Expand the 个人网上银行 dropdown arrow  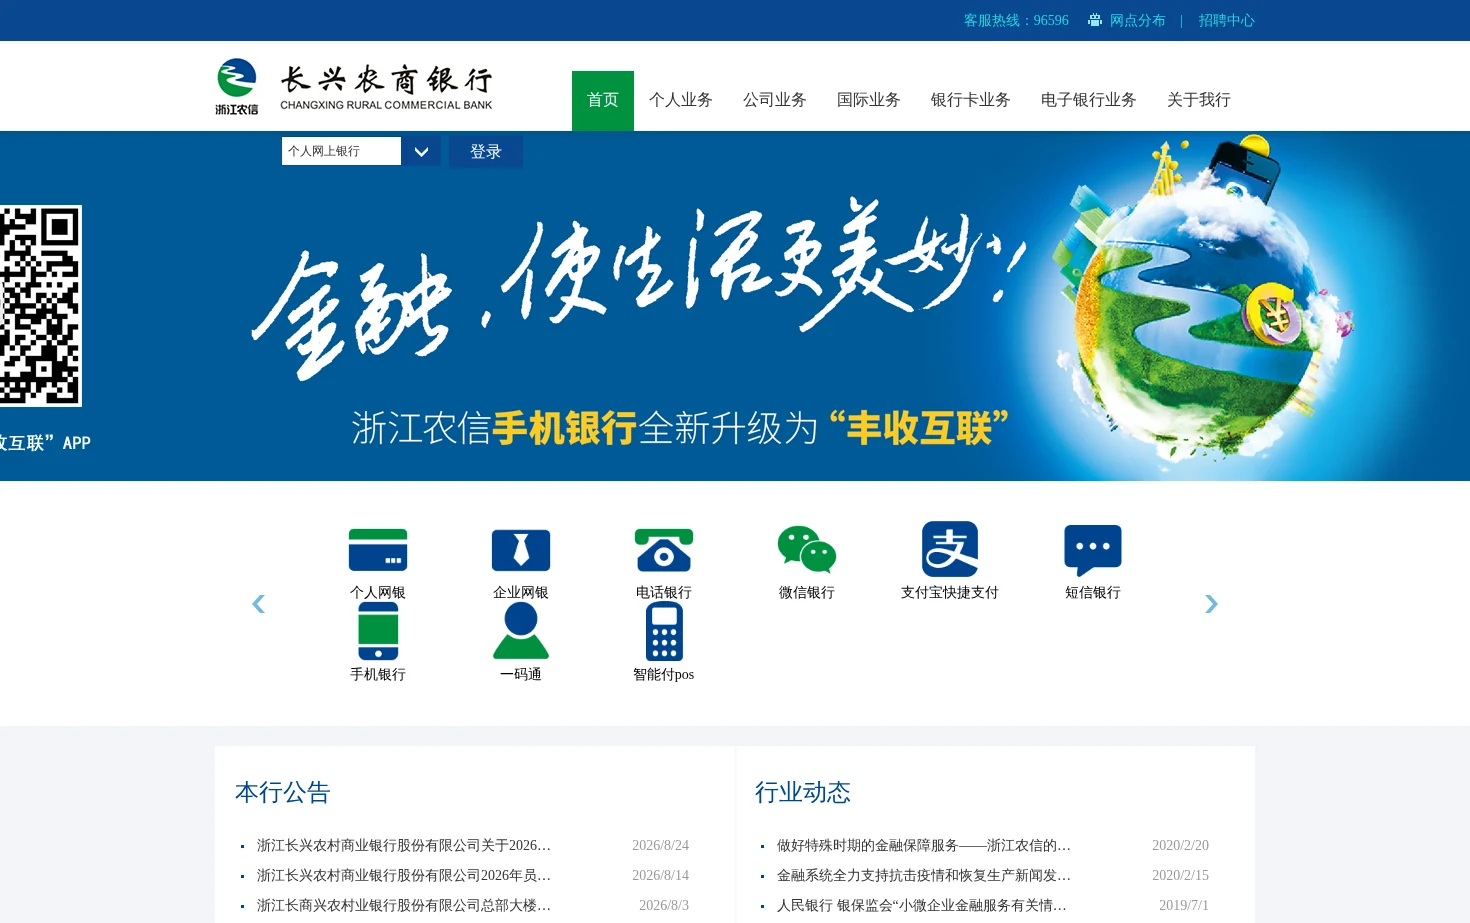click(421, 152)
